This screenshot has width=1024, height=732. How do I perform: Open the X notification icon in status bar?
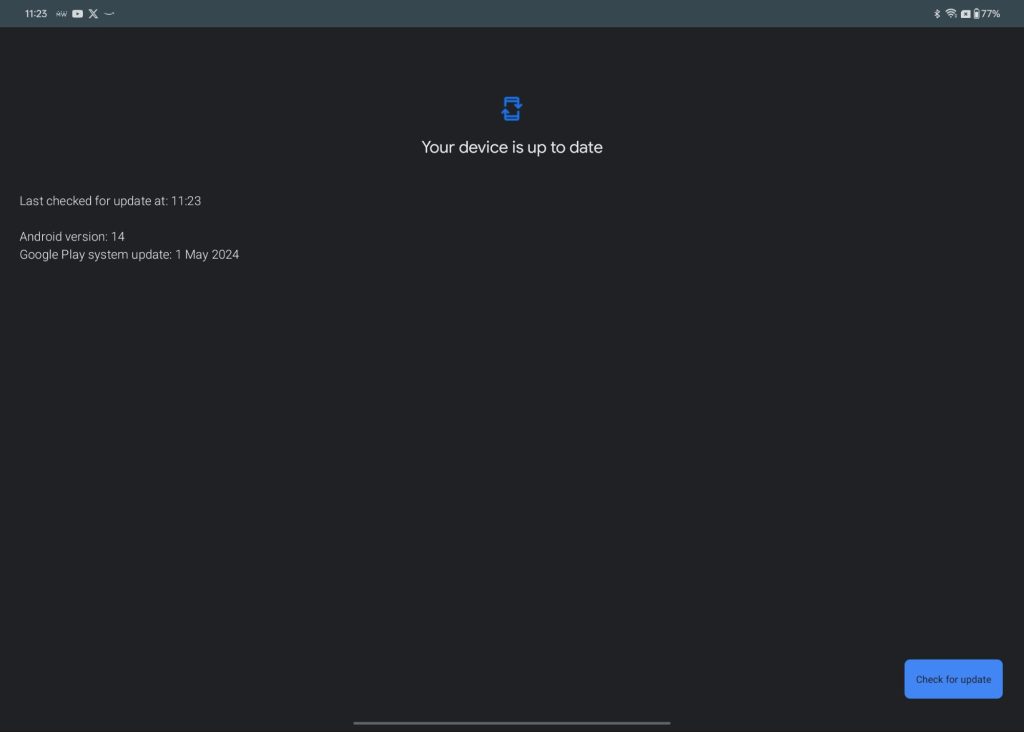pos(93,14)
